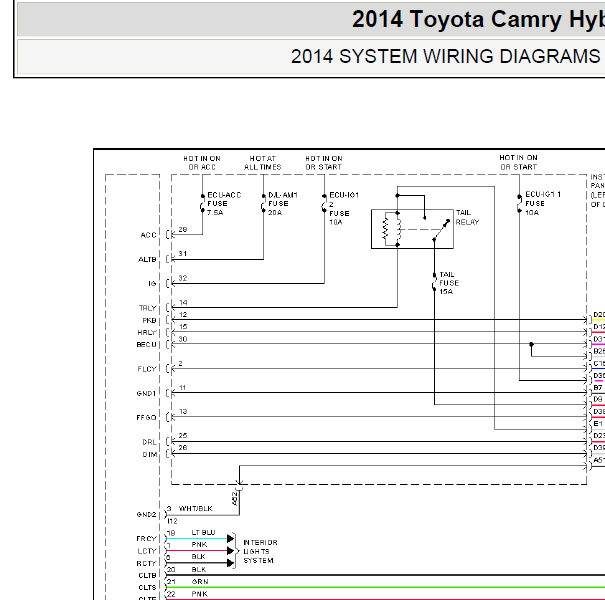605x600 pixels.
Task: Select the 'D/L-AM1 FUSE 20A' label
Action: tap(283, 204)
